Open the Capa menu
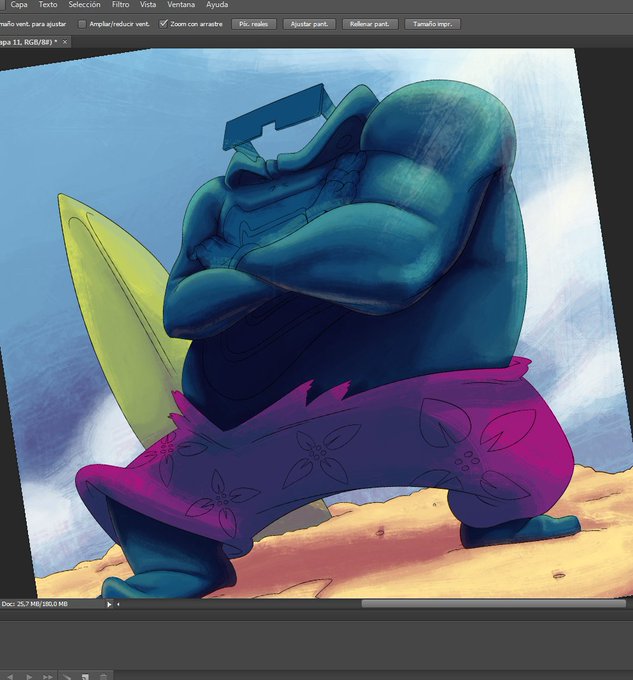Image resolution: width=633 pixels, height=680 pixels. click(19, 5)
